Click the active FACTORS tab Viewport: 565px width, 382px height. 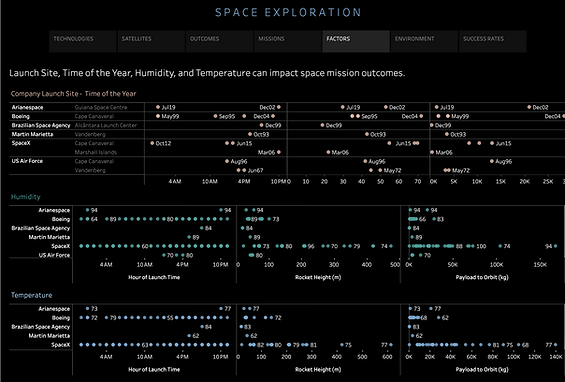pos(356,41)
